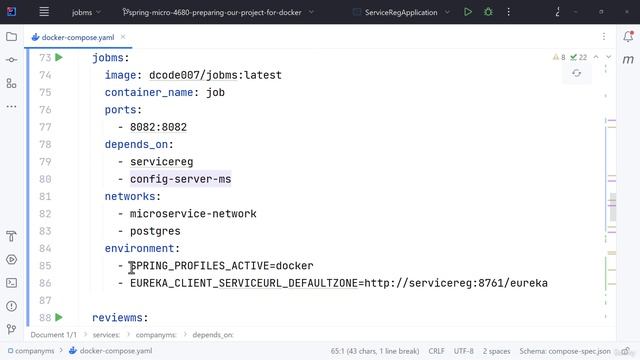Click the jobms service key
The width and height of the screenshot is (640, 360).
107,58
